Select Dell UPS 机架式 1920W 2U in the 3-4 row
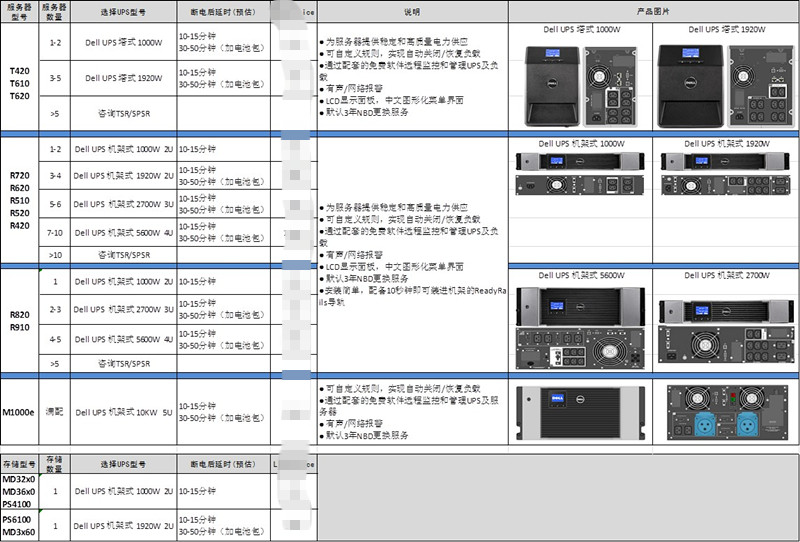The width and height of the screenshot is (800, 542). [x=123, y=176]
